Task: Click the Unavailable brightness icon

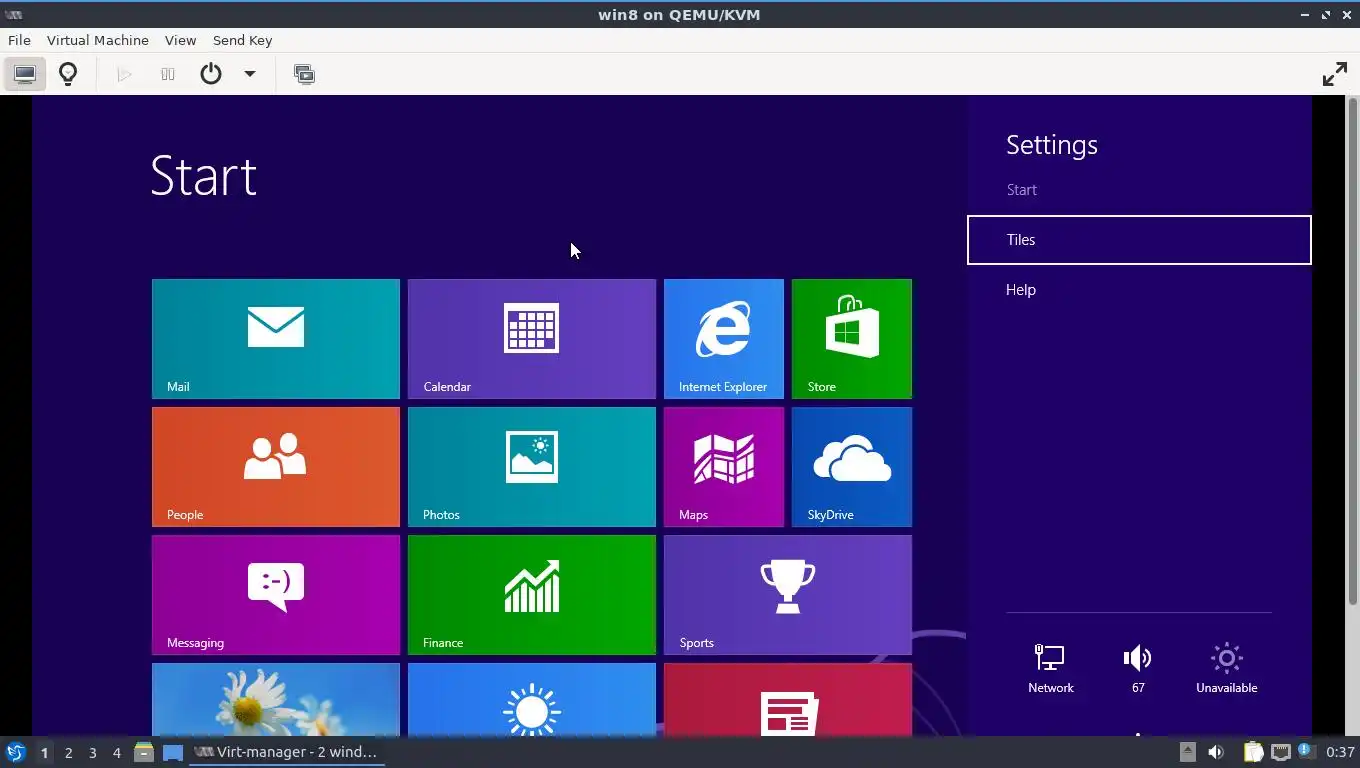Action: (x=1226, y=668)
